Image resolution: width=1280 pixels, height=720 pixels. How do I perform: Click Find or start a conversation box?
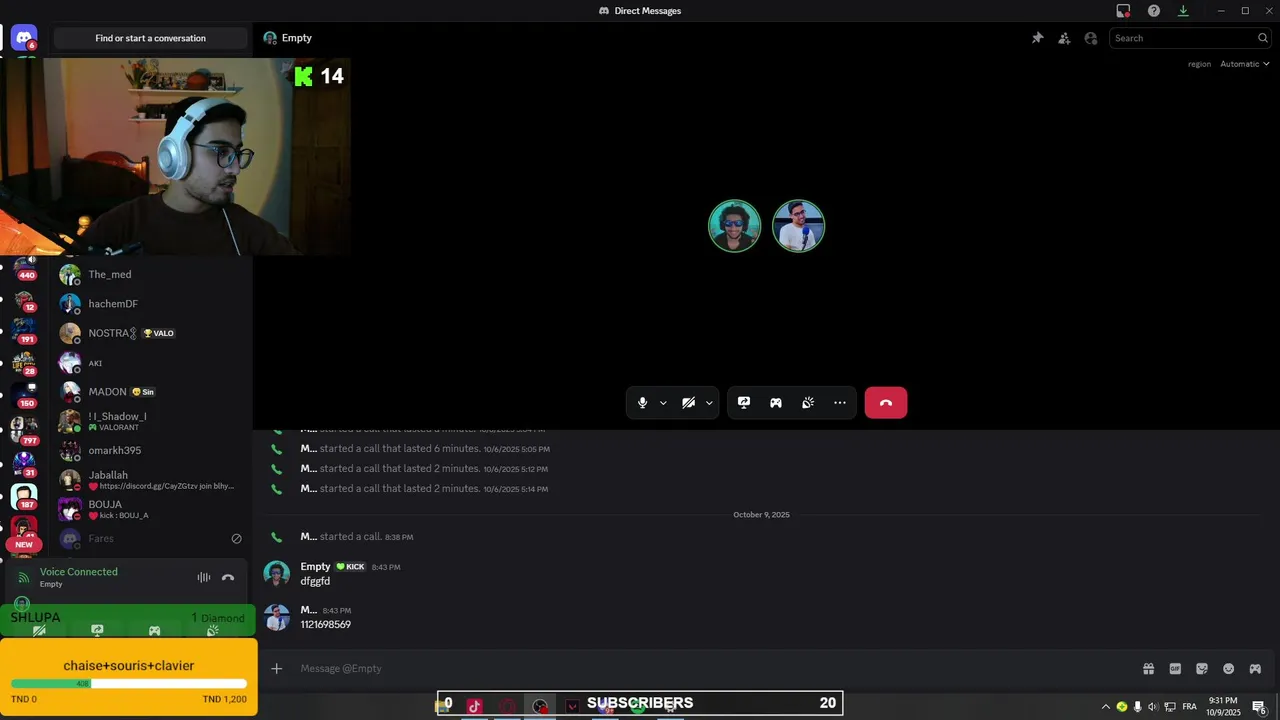(150, 38)
